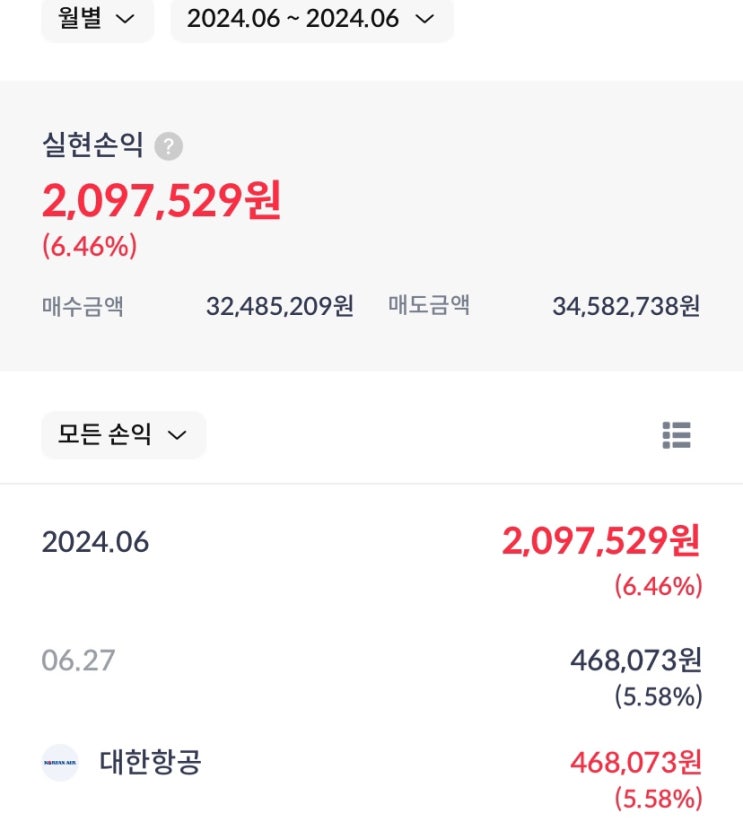Open the 월별 period type dropdown
The width and height of the screenshot is (743, 831).
(x=98, y=19)
